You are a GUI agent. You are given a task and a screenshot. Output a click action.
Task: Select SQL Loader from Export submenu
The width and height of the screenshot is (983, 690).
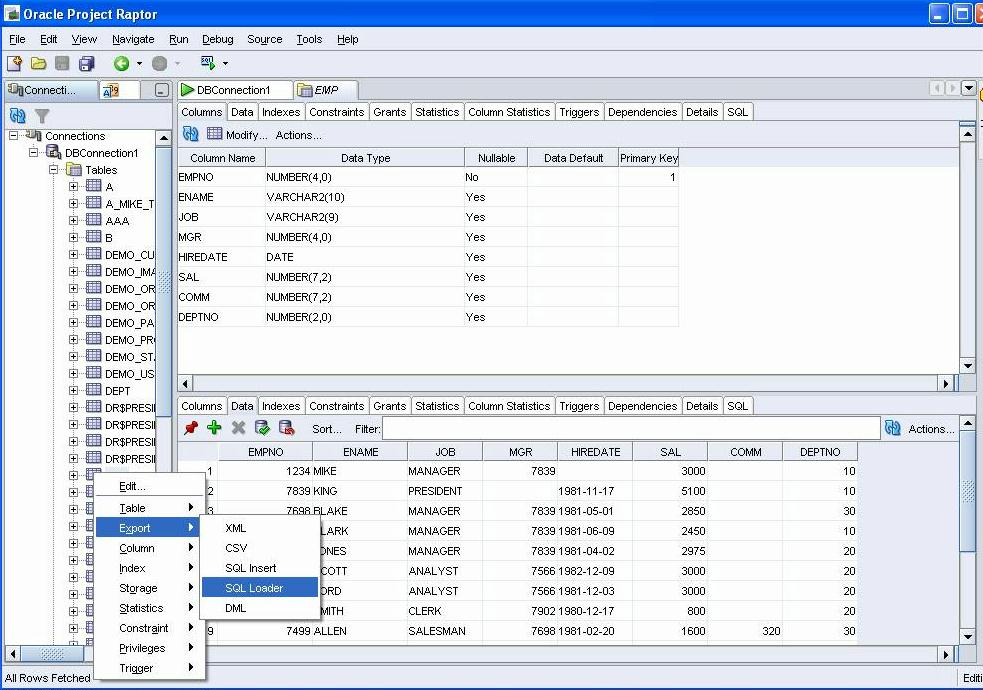click(254, 588)
